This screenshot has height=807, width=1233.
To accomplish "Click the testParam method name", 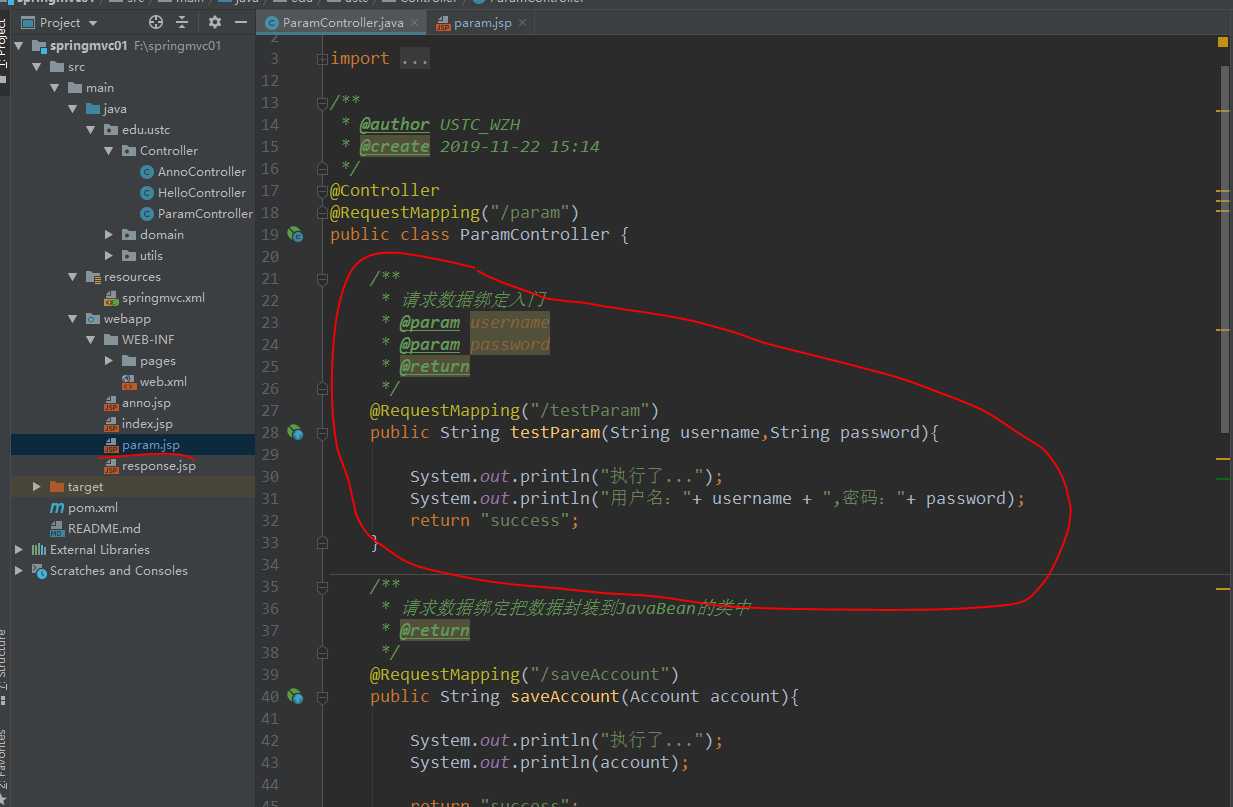I will coord(555,432).
